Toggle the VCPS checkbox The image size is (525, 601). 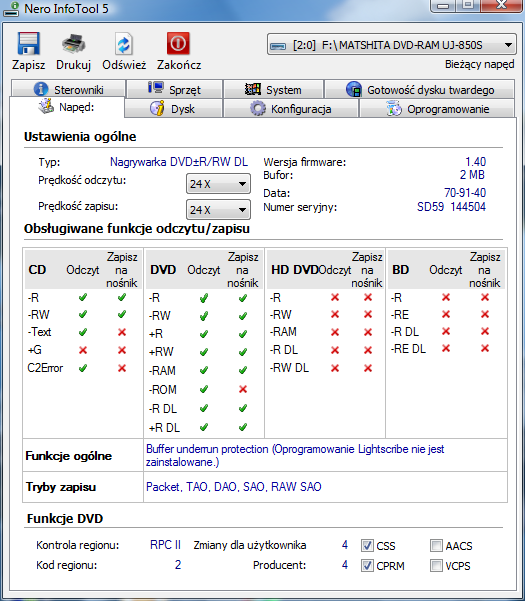436,565
